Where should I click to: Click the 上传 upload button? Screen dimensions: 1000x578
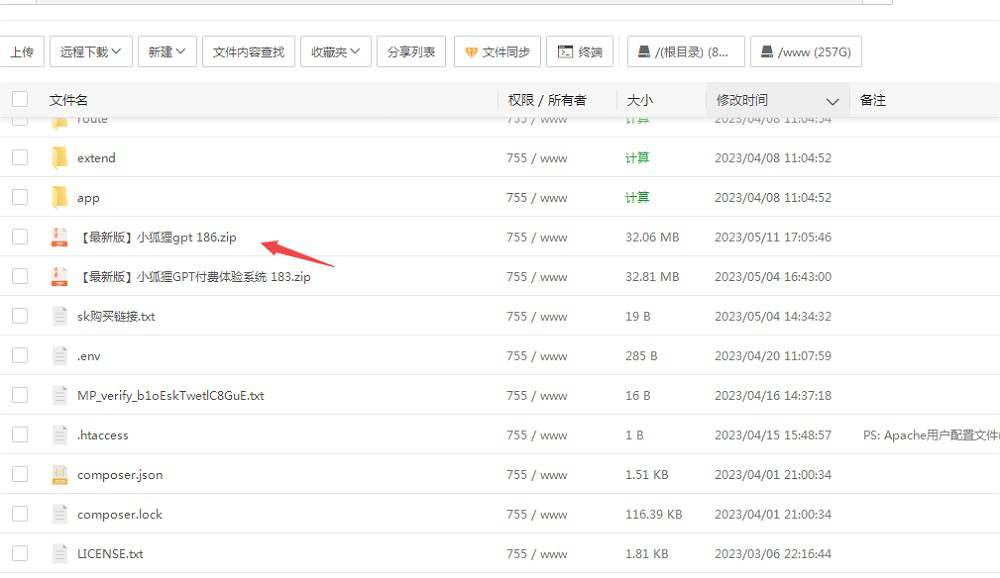[x=23, y=51]
